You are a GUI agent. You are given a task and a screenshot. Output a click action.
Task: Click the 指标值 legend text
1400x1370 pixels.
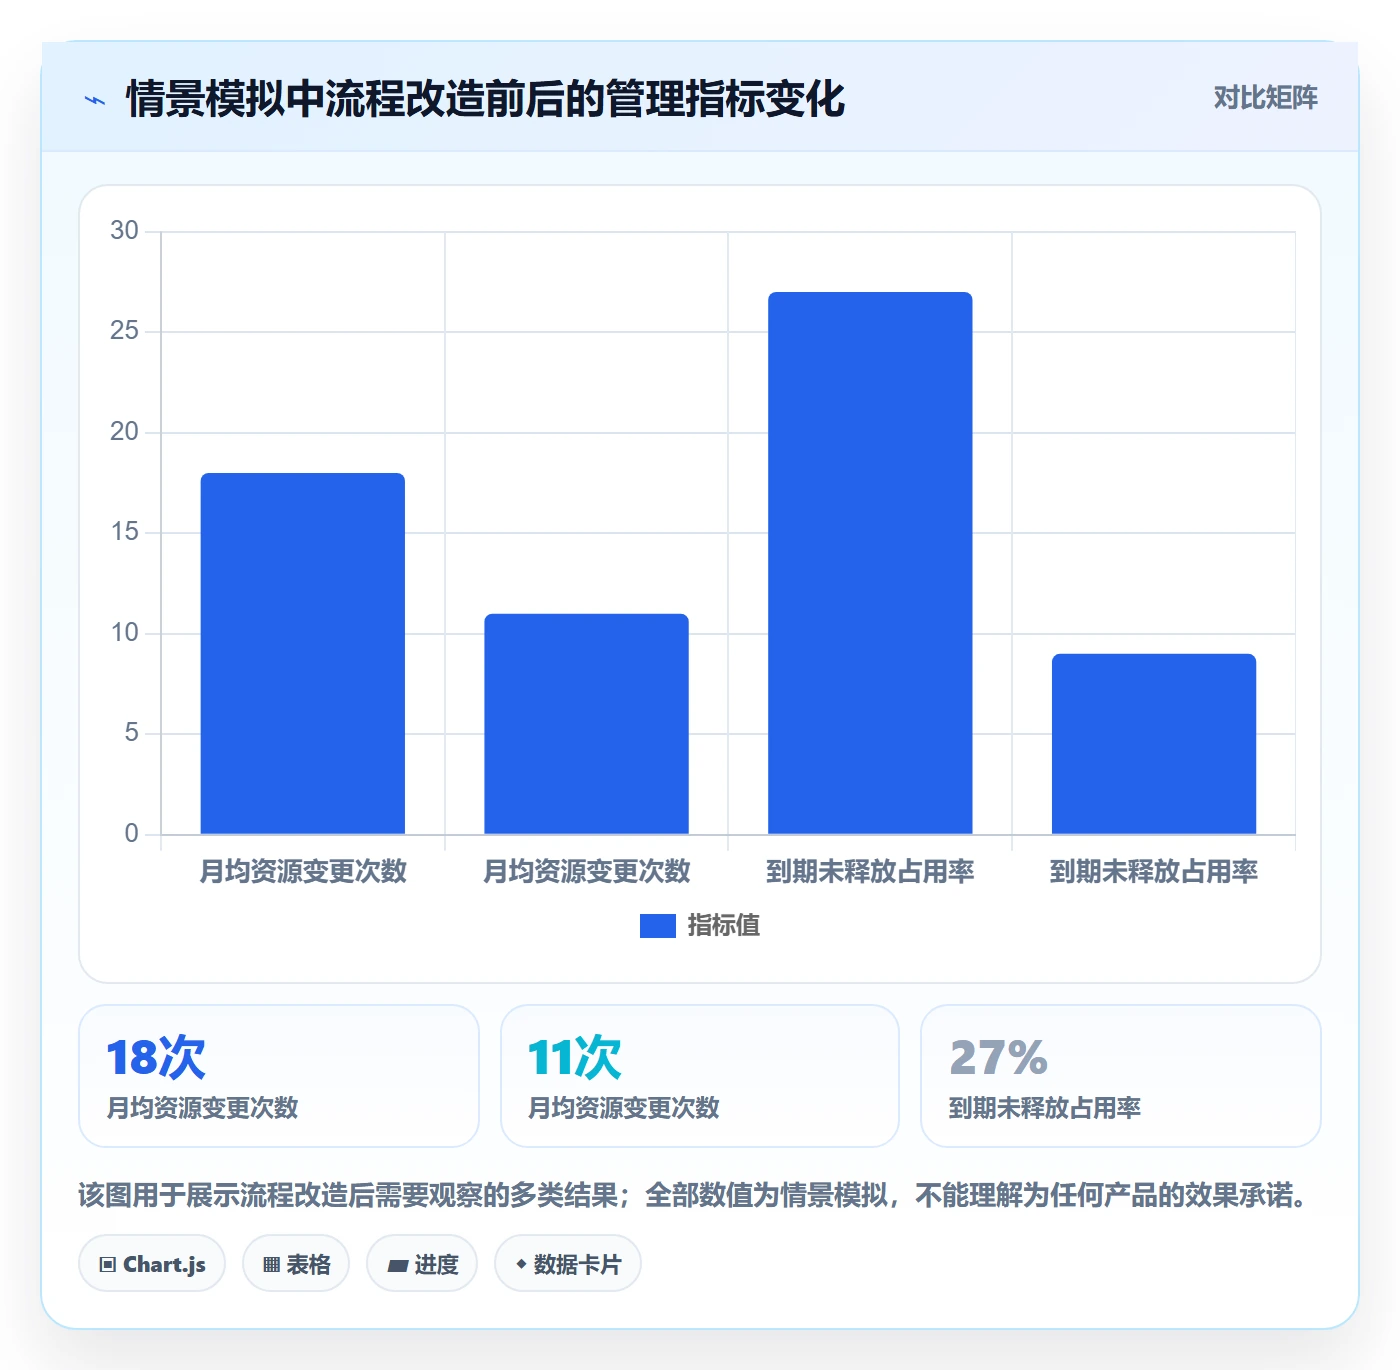point(724,926)
